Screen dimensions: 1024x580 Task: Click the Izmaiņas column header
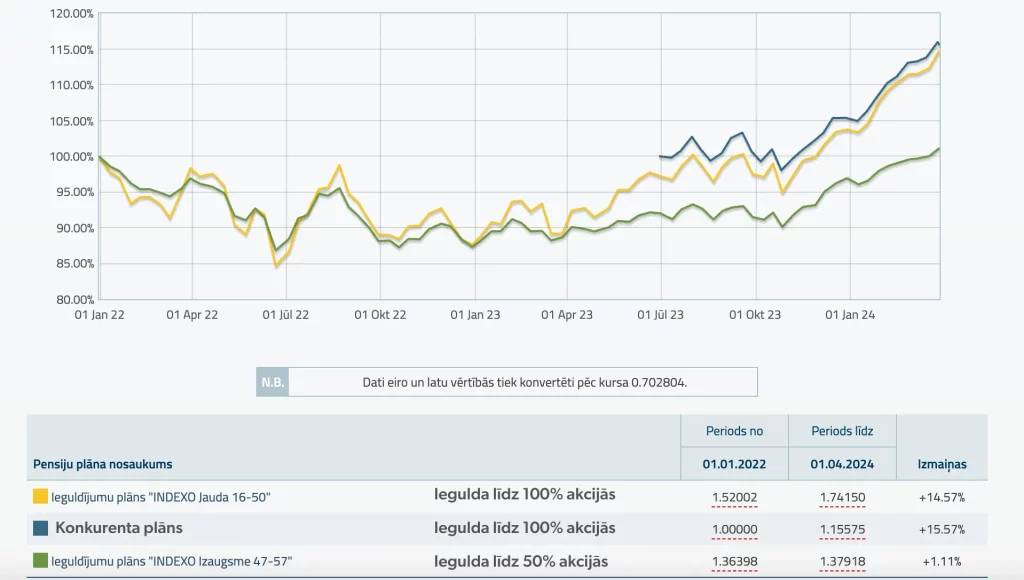pos(942,464)
